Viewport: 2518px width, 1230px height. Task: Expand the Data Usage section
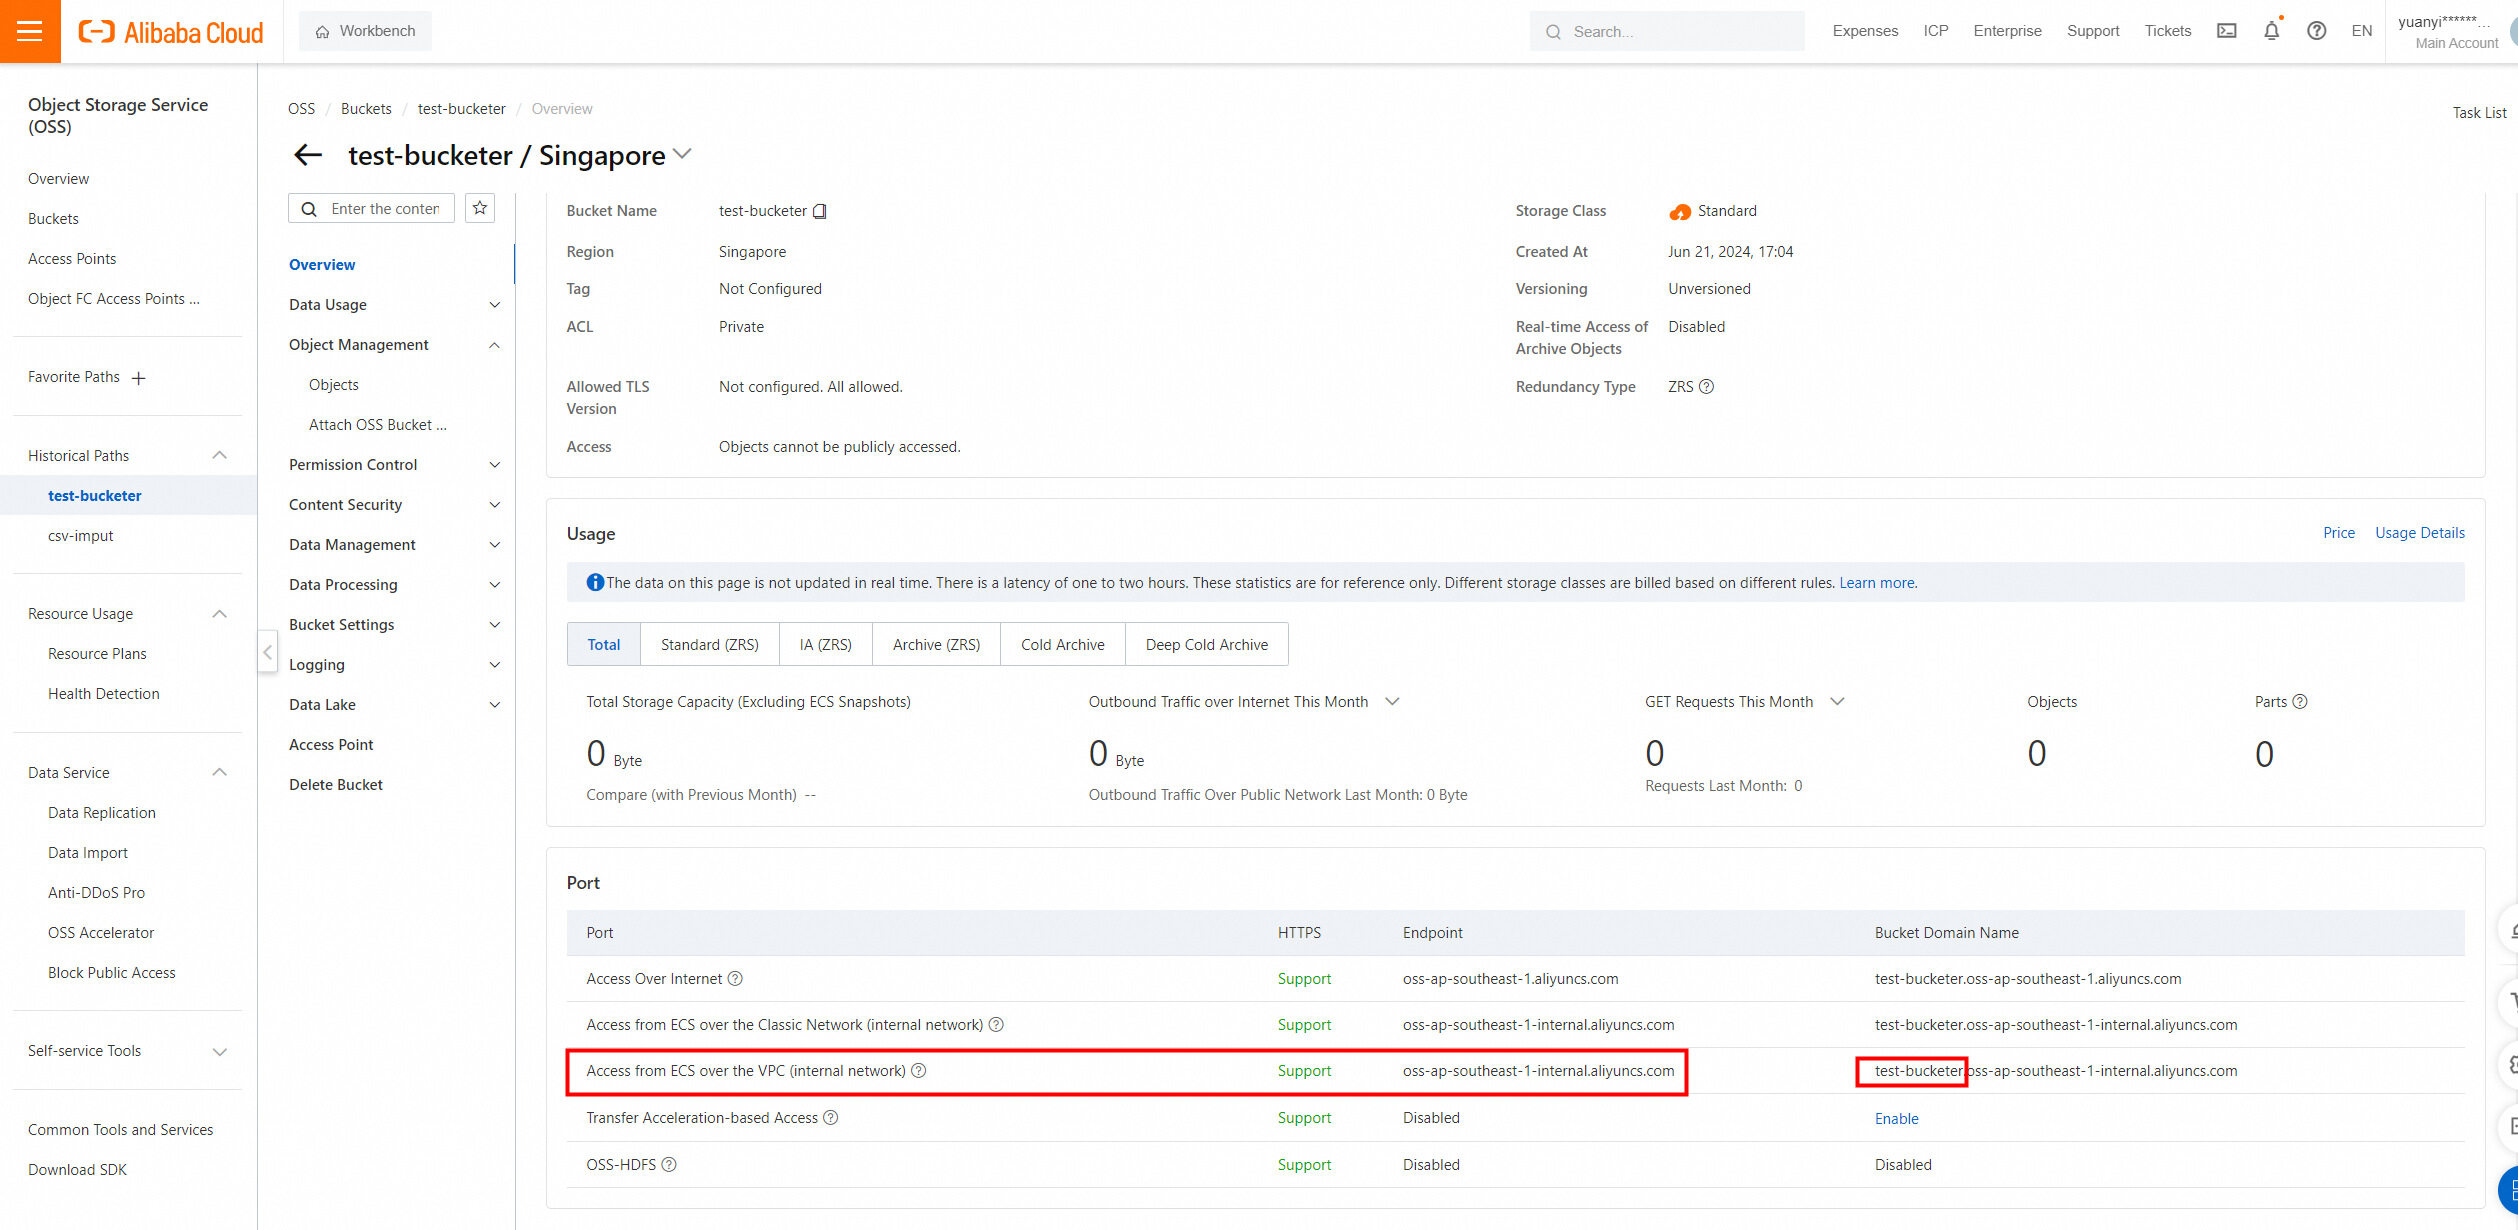click(494, 305)
